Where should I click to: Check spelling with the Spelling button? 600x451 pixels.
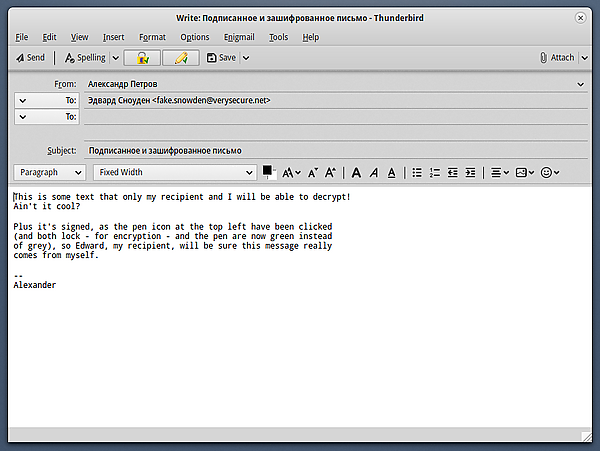[85, 58]
